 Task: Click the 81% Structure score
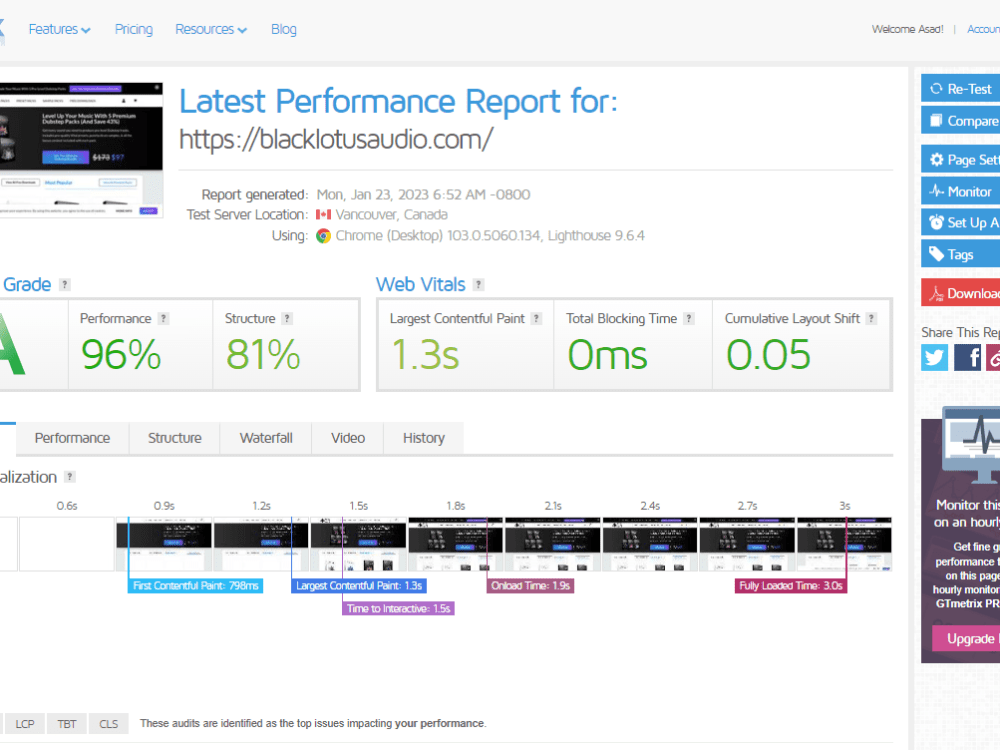pyautogui.click(x=263, y=355)
